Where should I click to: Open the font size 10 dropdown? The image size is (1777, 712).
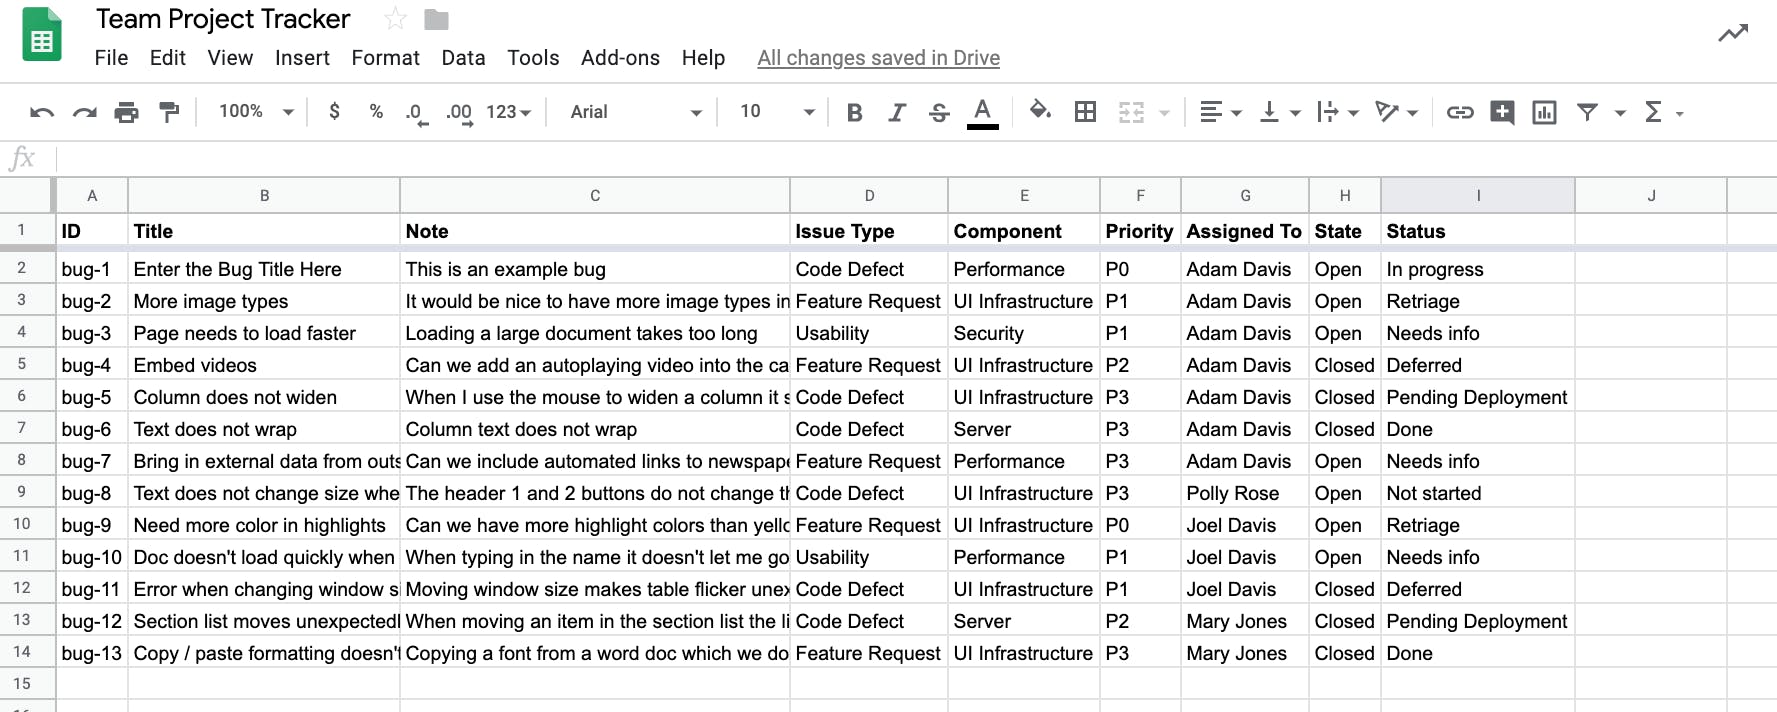777,112
